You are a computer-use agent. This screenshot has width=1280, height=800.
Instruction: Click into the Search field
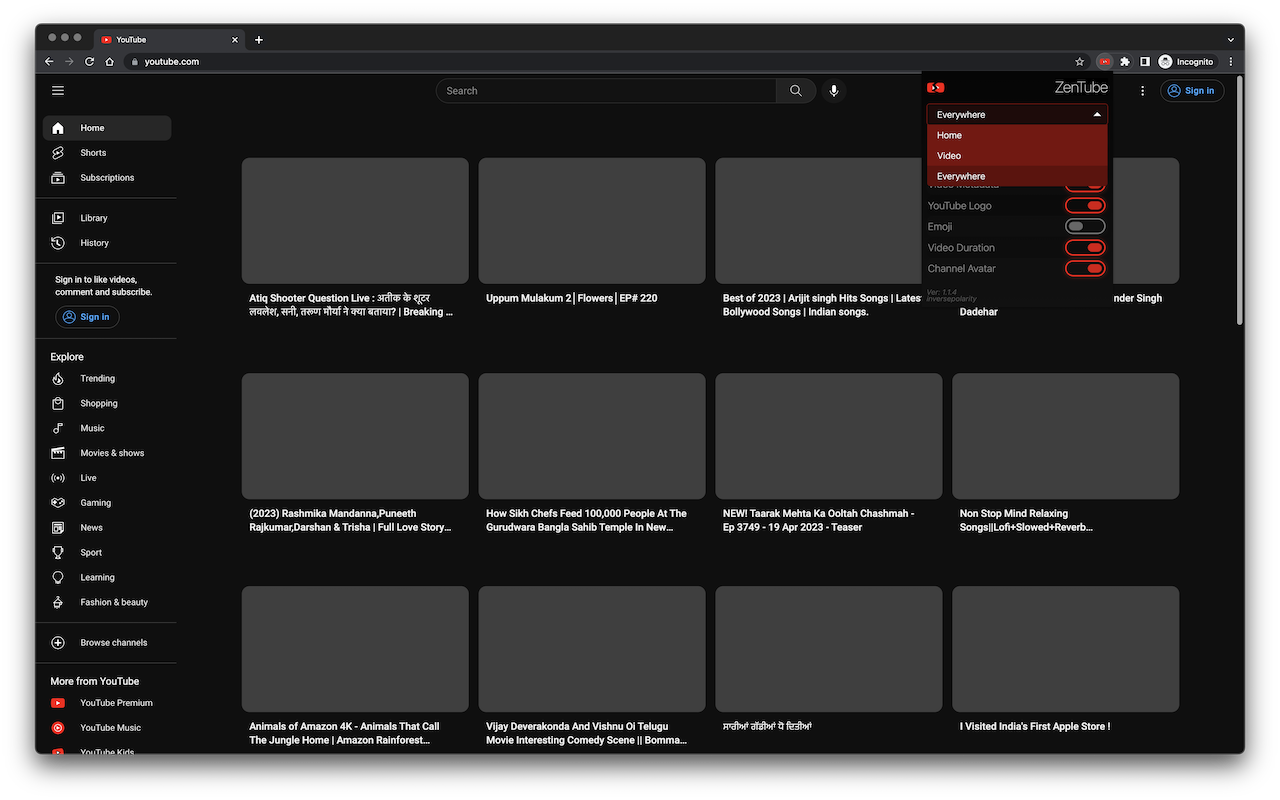[x=606, y=91]
